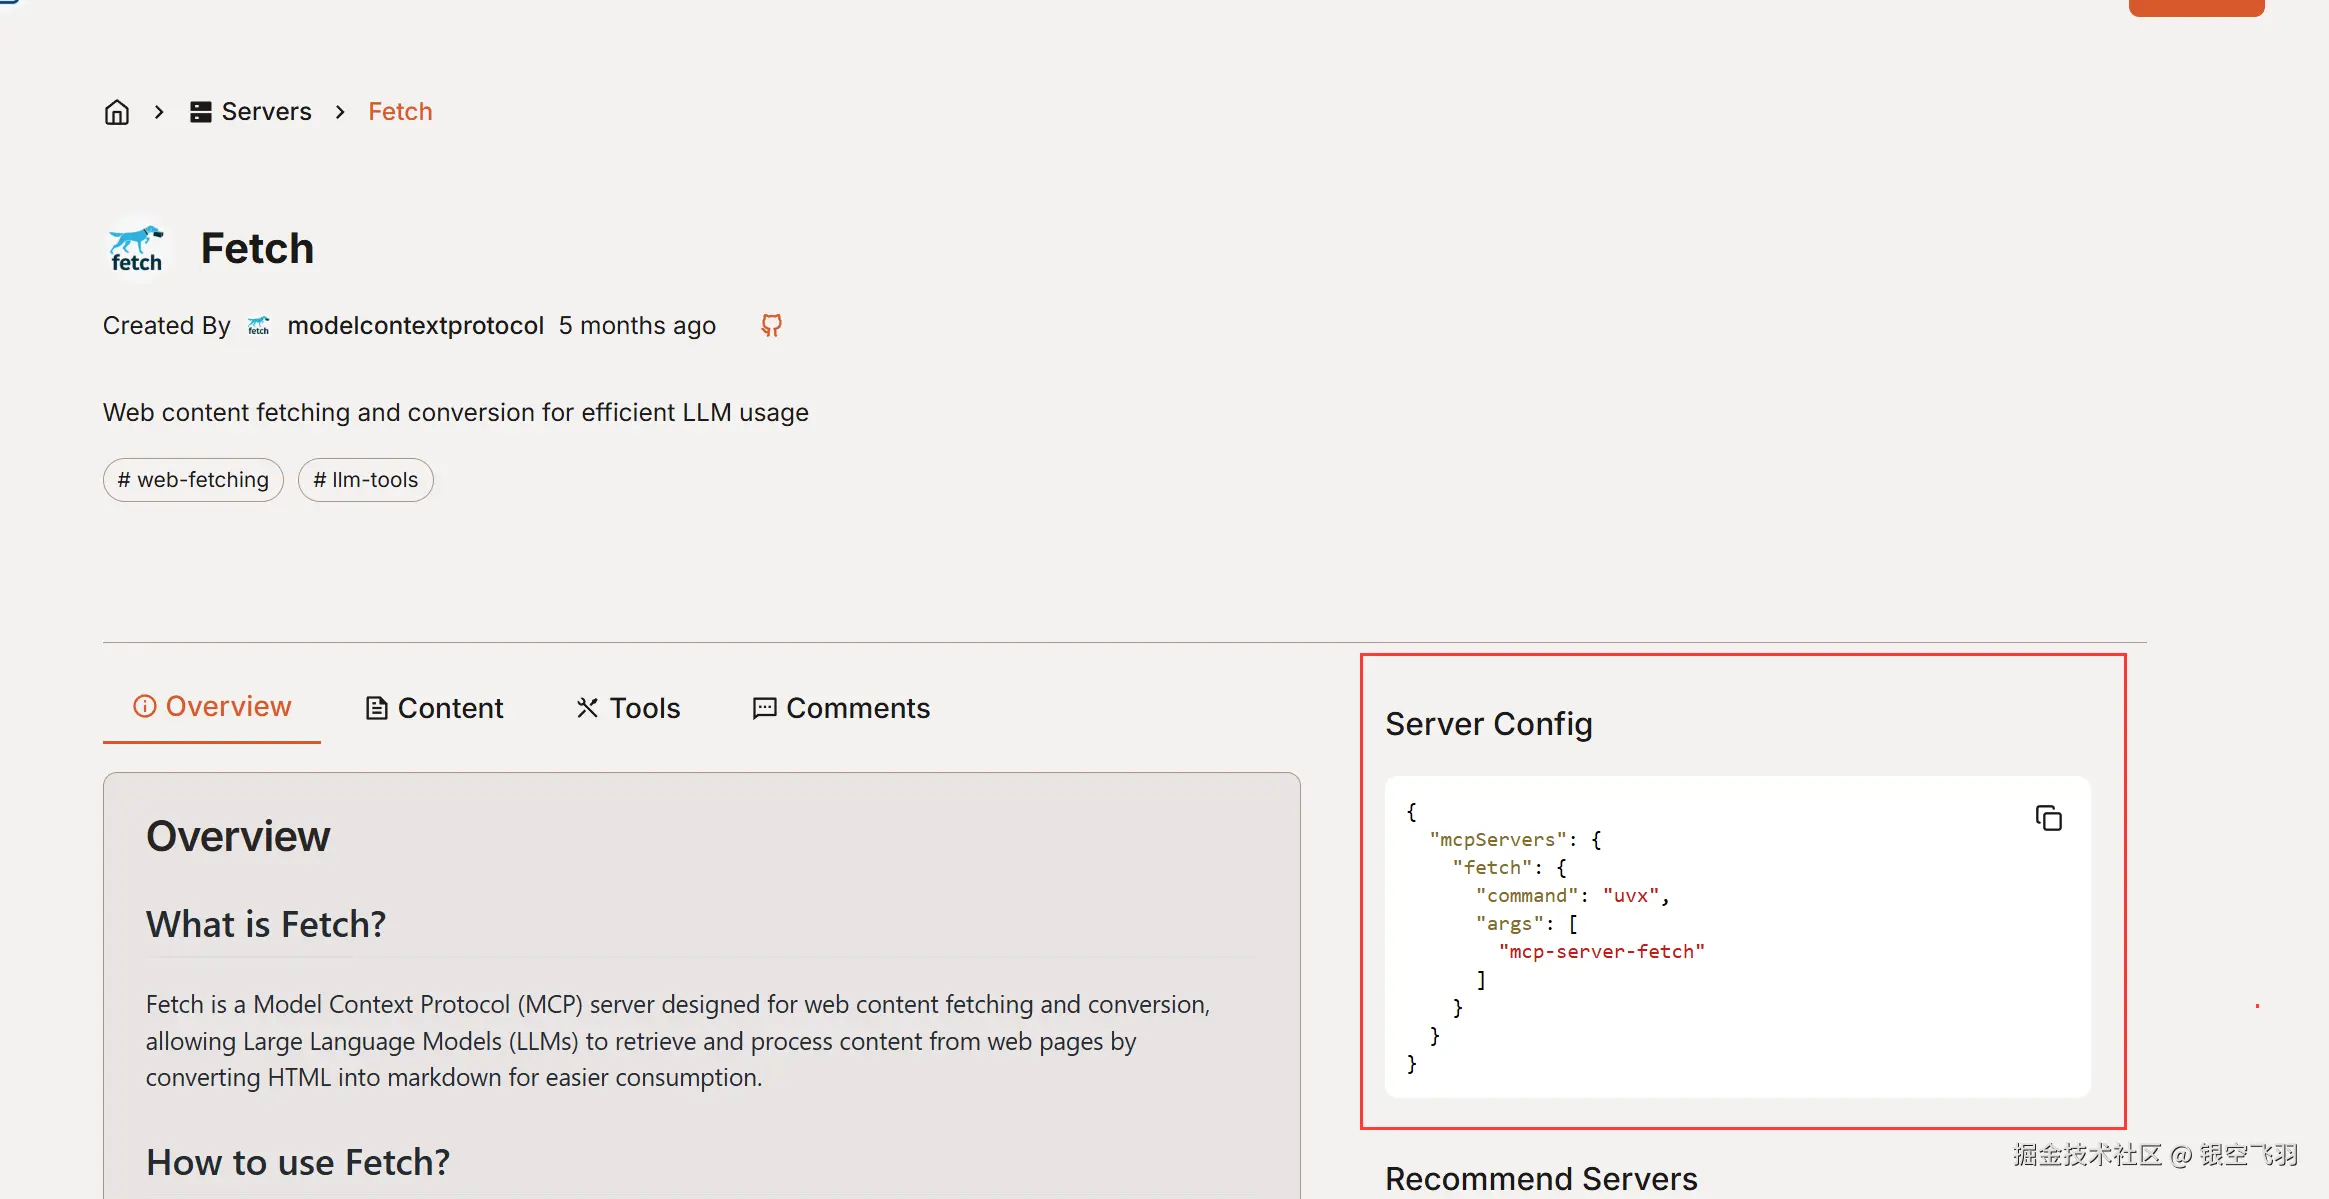The width and height of the screenshot is (2329, 1199).
Task: Click the Fetch dog logo
Action: click(x=137, y=249)
